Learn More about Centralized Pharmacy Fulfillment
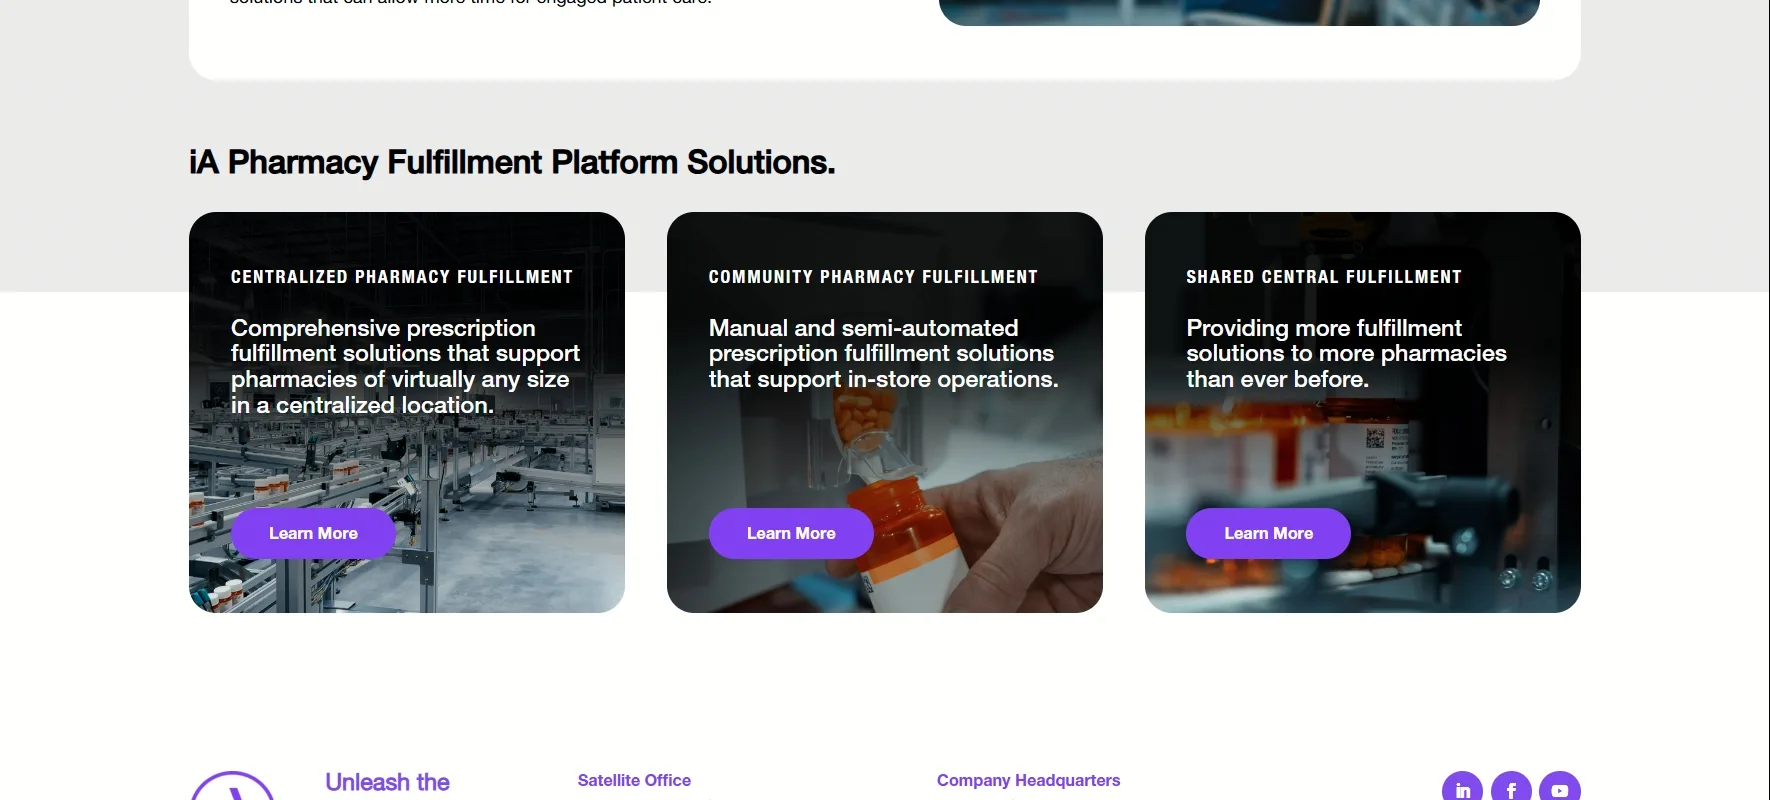This screenshot has height=800, width=1770. point(313,533)
